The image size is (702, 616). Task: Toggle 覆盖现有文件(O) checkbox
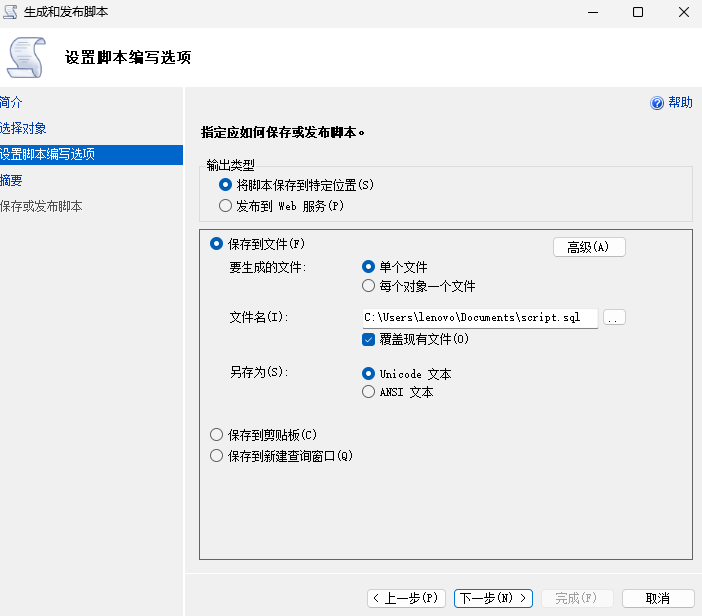pyautogui.click(x=368, y=339)
